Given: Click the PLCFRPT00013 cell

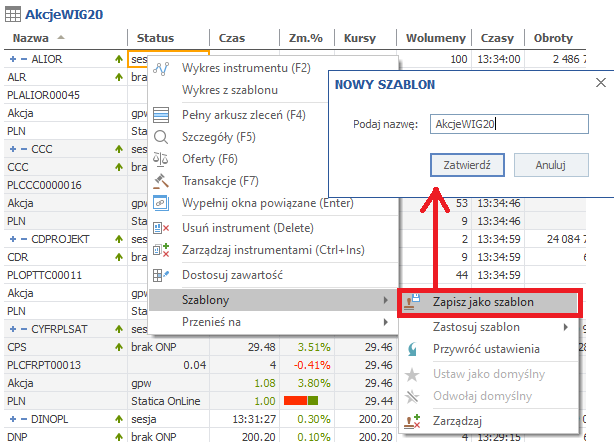Looking at the screenshot, I should (x=44, y=365).
